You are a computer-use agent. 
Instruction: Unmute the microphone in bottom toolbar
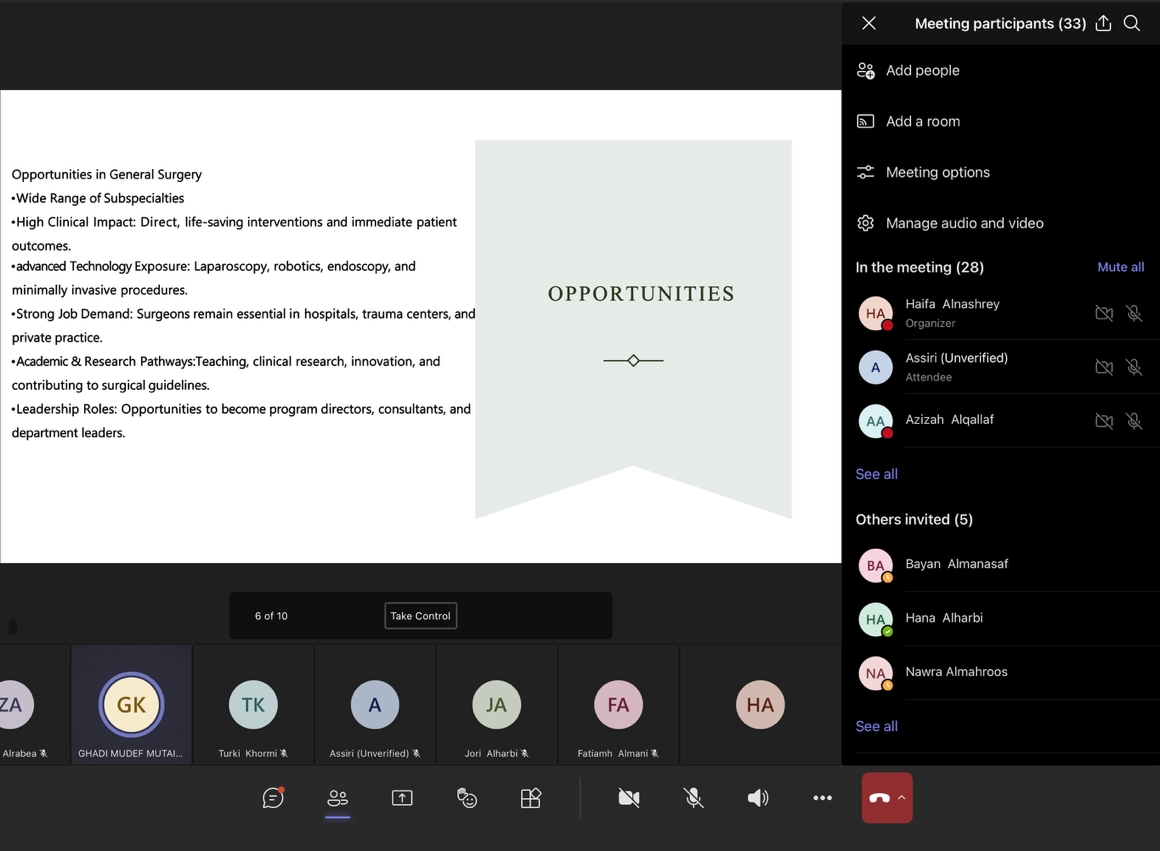pos(693,798)
